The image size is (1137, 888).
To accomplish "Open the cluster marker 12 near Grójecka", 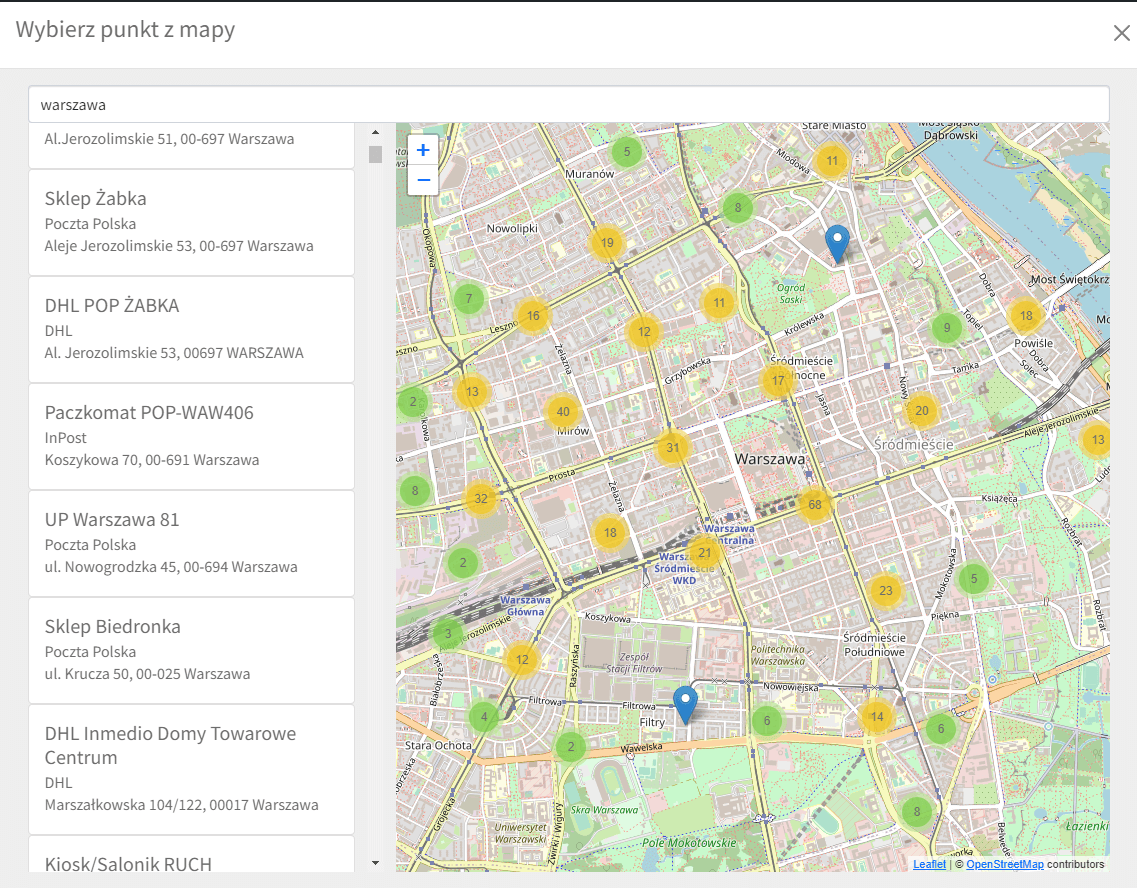I will pyautogui.click(x=522, y=659).
